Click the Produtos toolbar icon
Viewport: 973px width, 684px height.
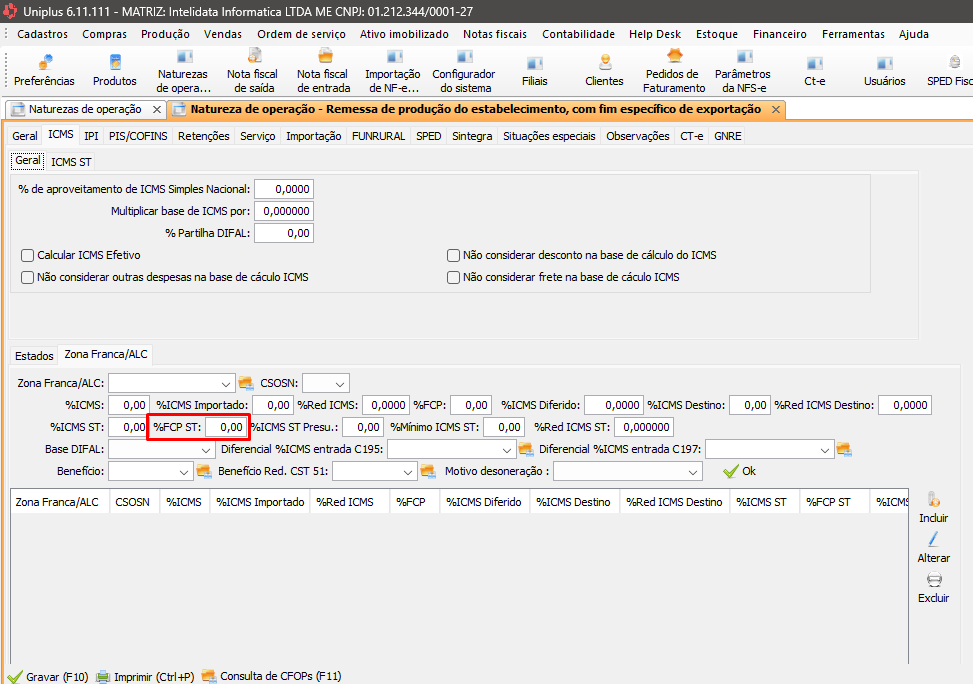114,69
